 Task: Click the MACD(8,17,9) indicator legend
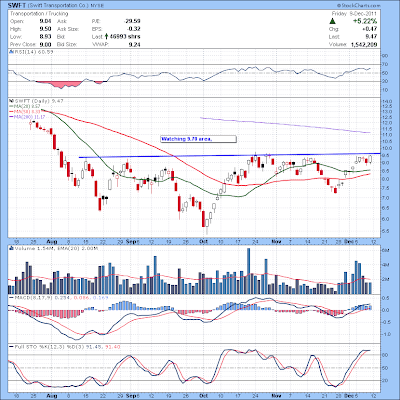coord(58,297)
